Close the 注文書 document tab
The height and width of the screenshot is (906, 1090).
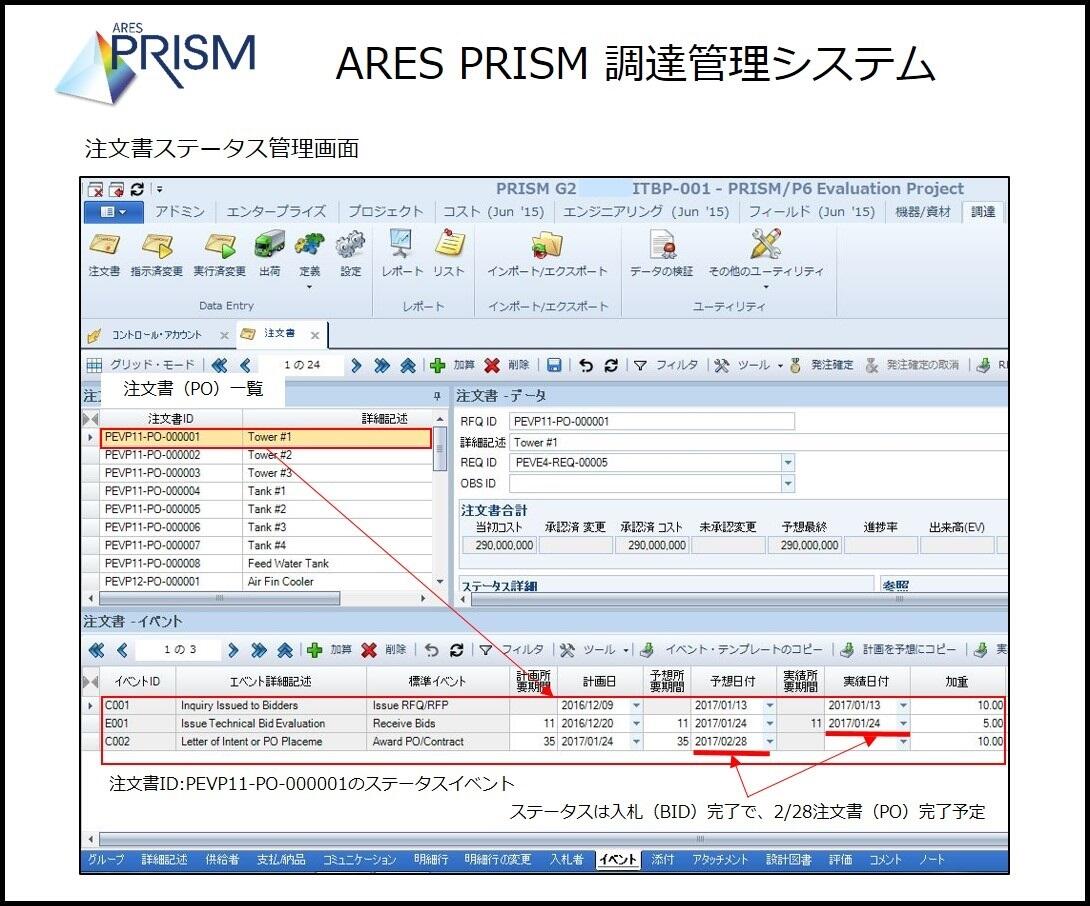click(315, 335)
